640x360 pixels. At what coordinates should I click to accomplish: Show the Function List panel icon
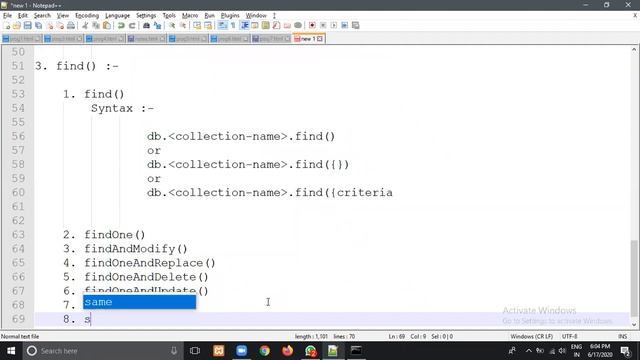[x=276, y=25]
